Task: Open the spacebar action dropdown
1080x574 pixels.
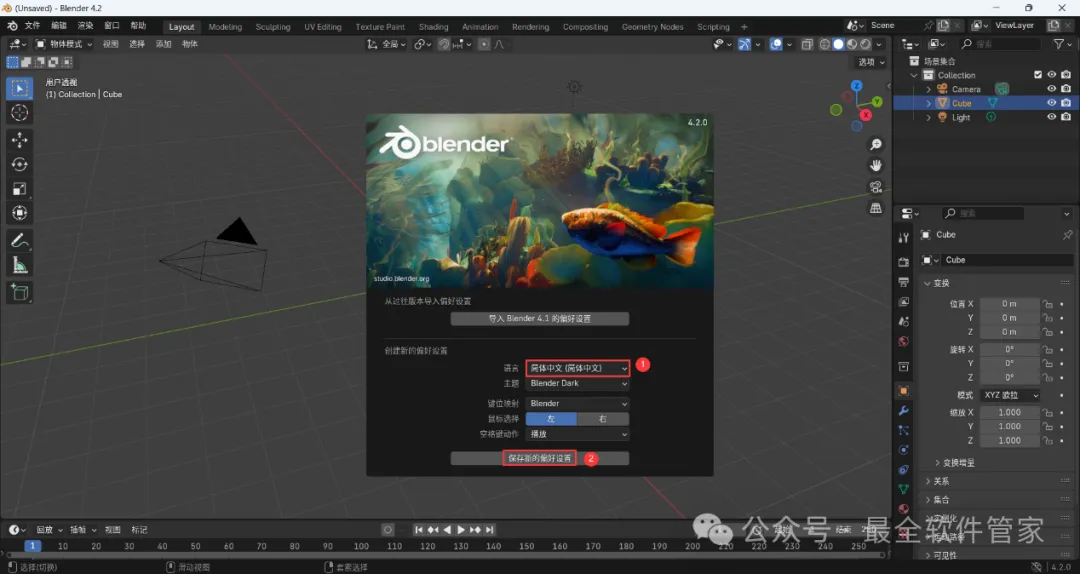Action: tap(578, 434)
